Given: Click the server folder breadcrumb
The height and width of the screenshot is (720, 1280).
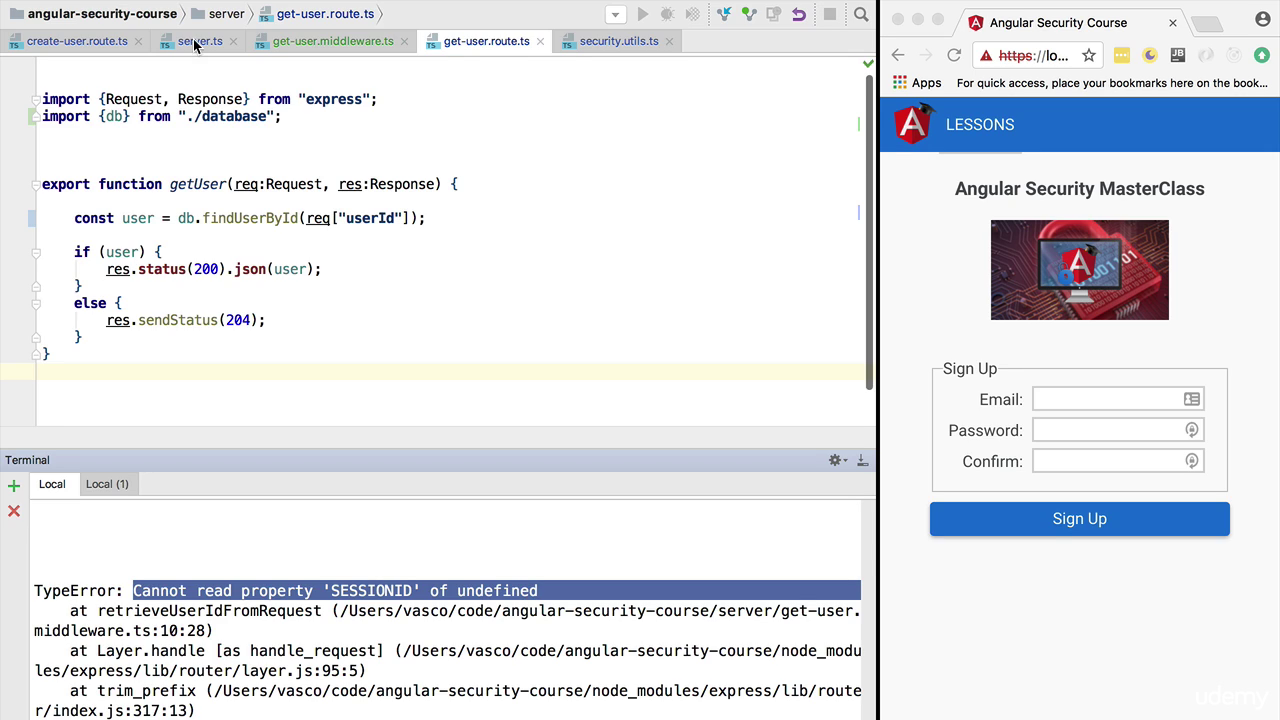Looking at the screenshot, I should [218, 14].
